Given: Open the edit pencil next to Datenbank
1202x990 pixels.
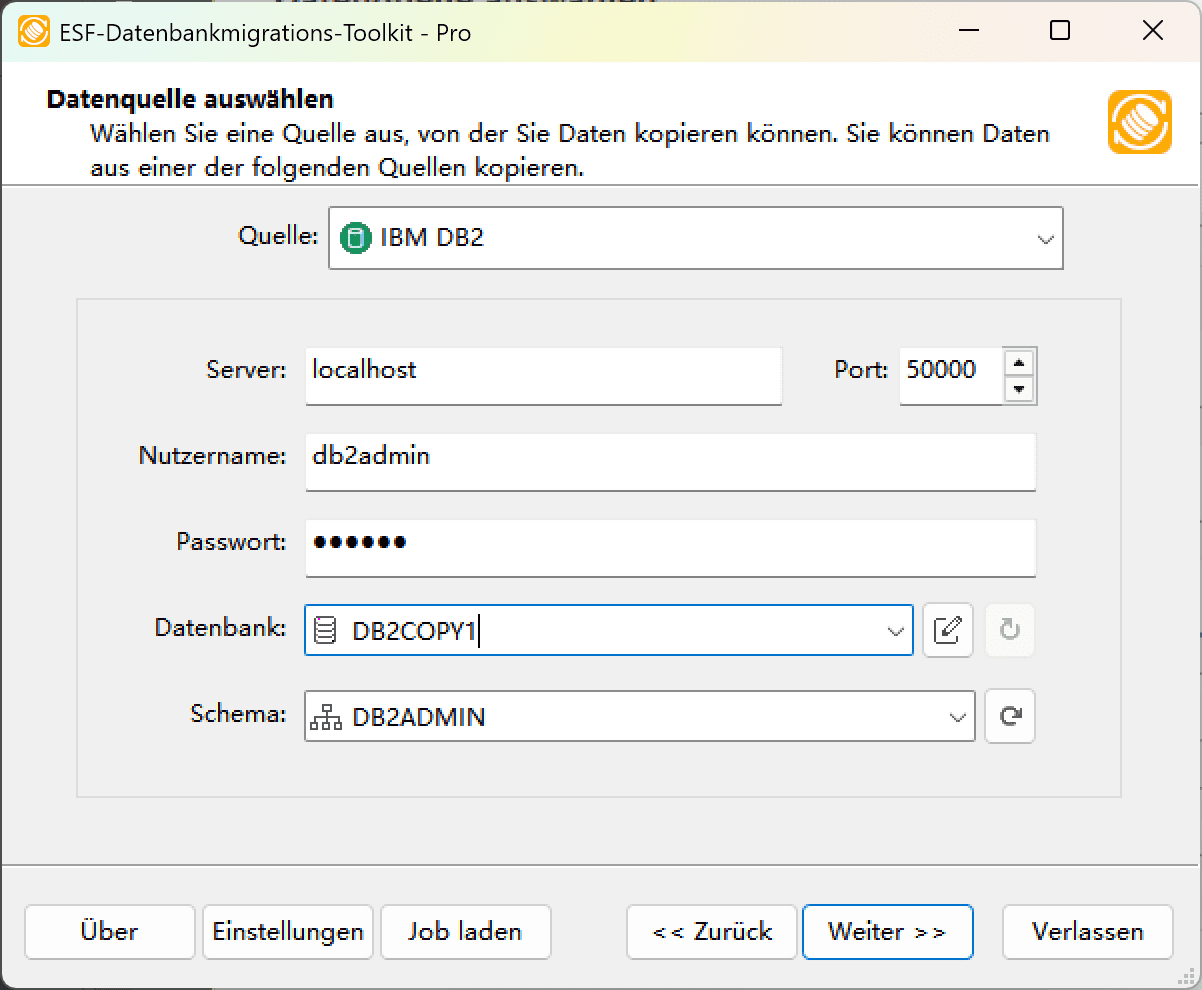Looking at the screenshot, I should click(x=947, y=630).
